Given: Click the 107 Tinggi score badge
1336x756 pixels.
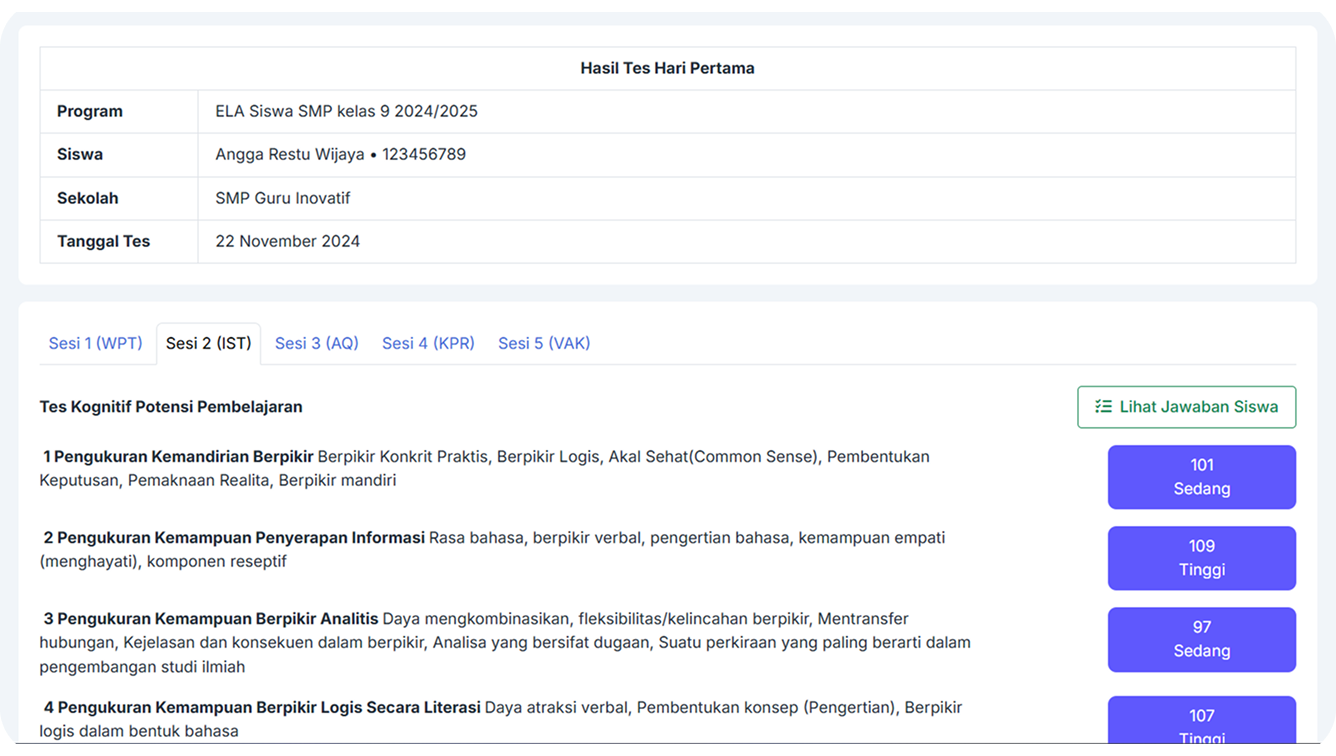Looking at the screenshot, I should [1201, 722].
